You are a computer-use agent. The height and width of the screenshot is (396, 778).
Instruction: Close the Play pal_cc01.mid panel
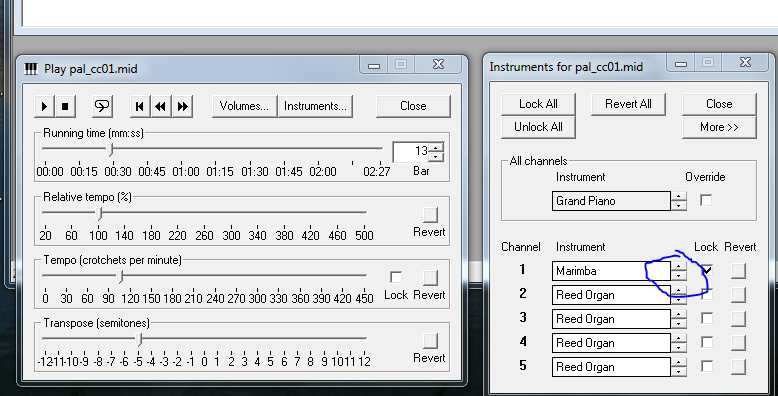point(413,106)
